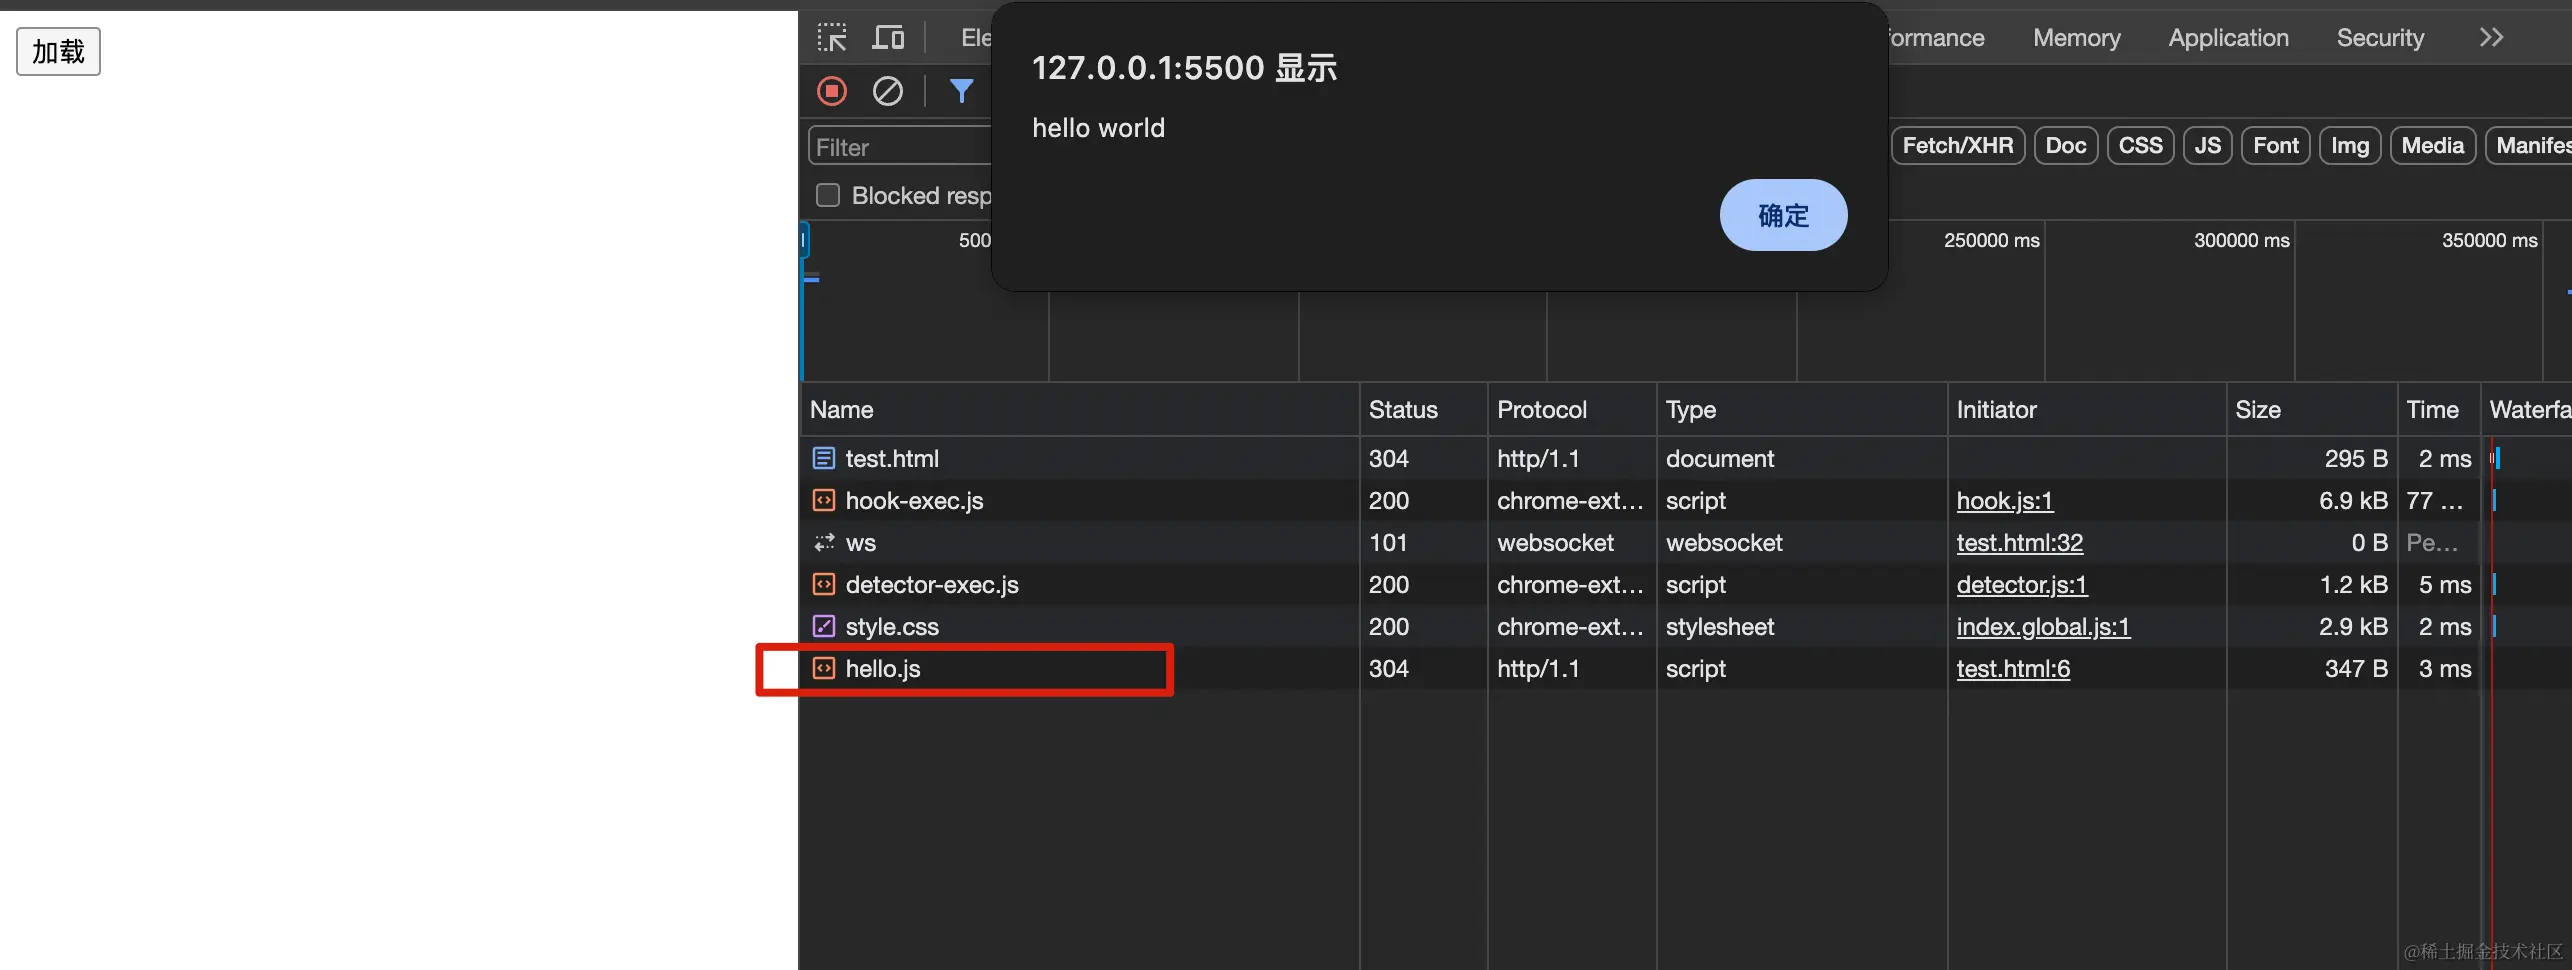Open the hook.js:1 initiator link
This screenshot has height=970, width=2572.
click(x=2005, y=500)
